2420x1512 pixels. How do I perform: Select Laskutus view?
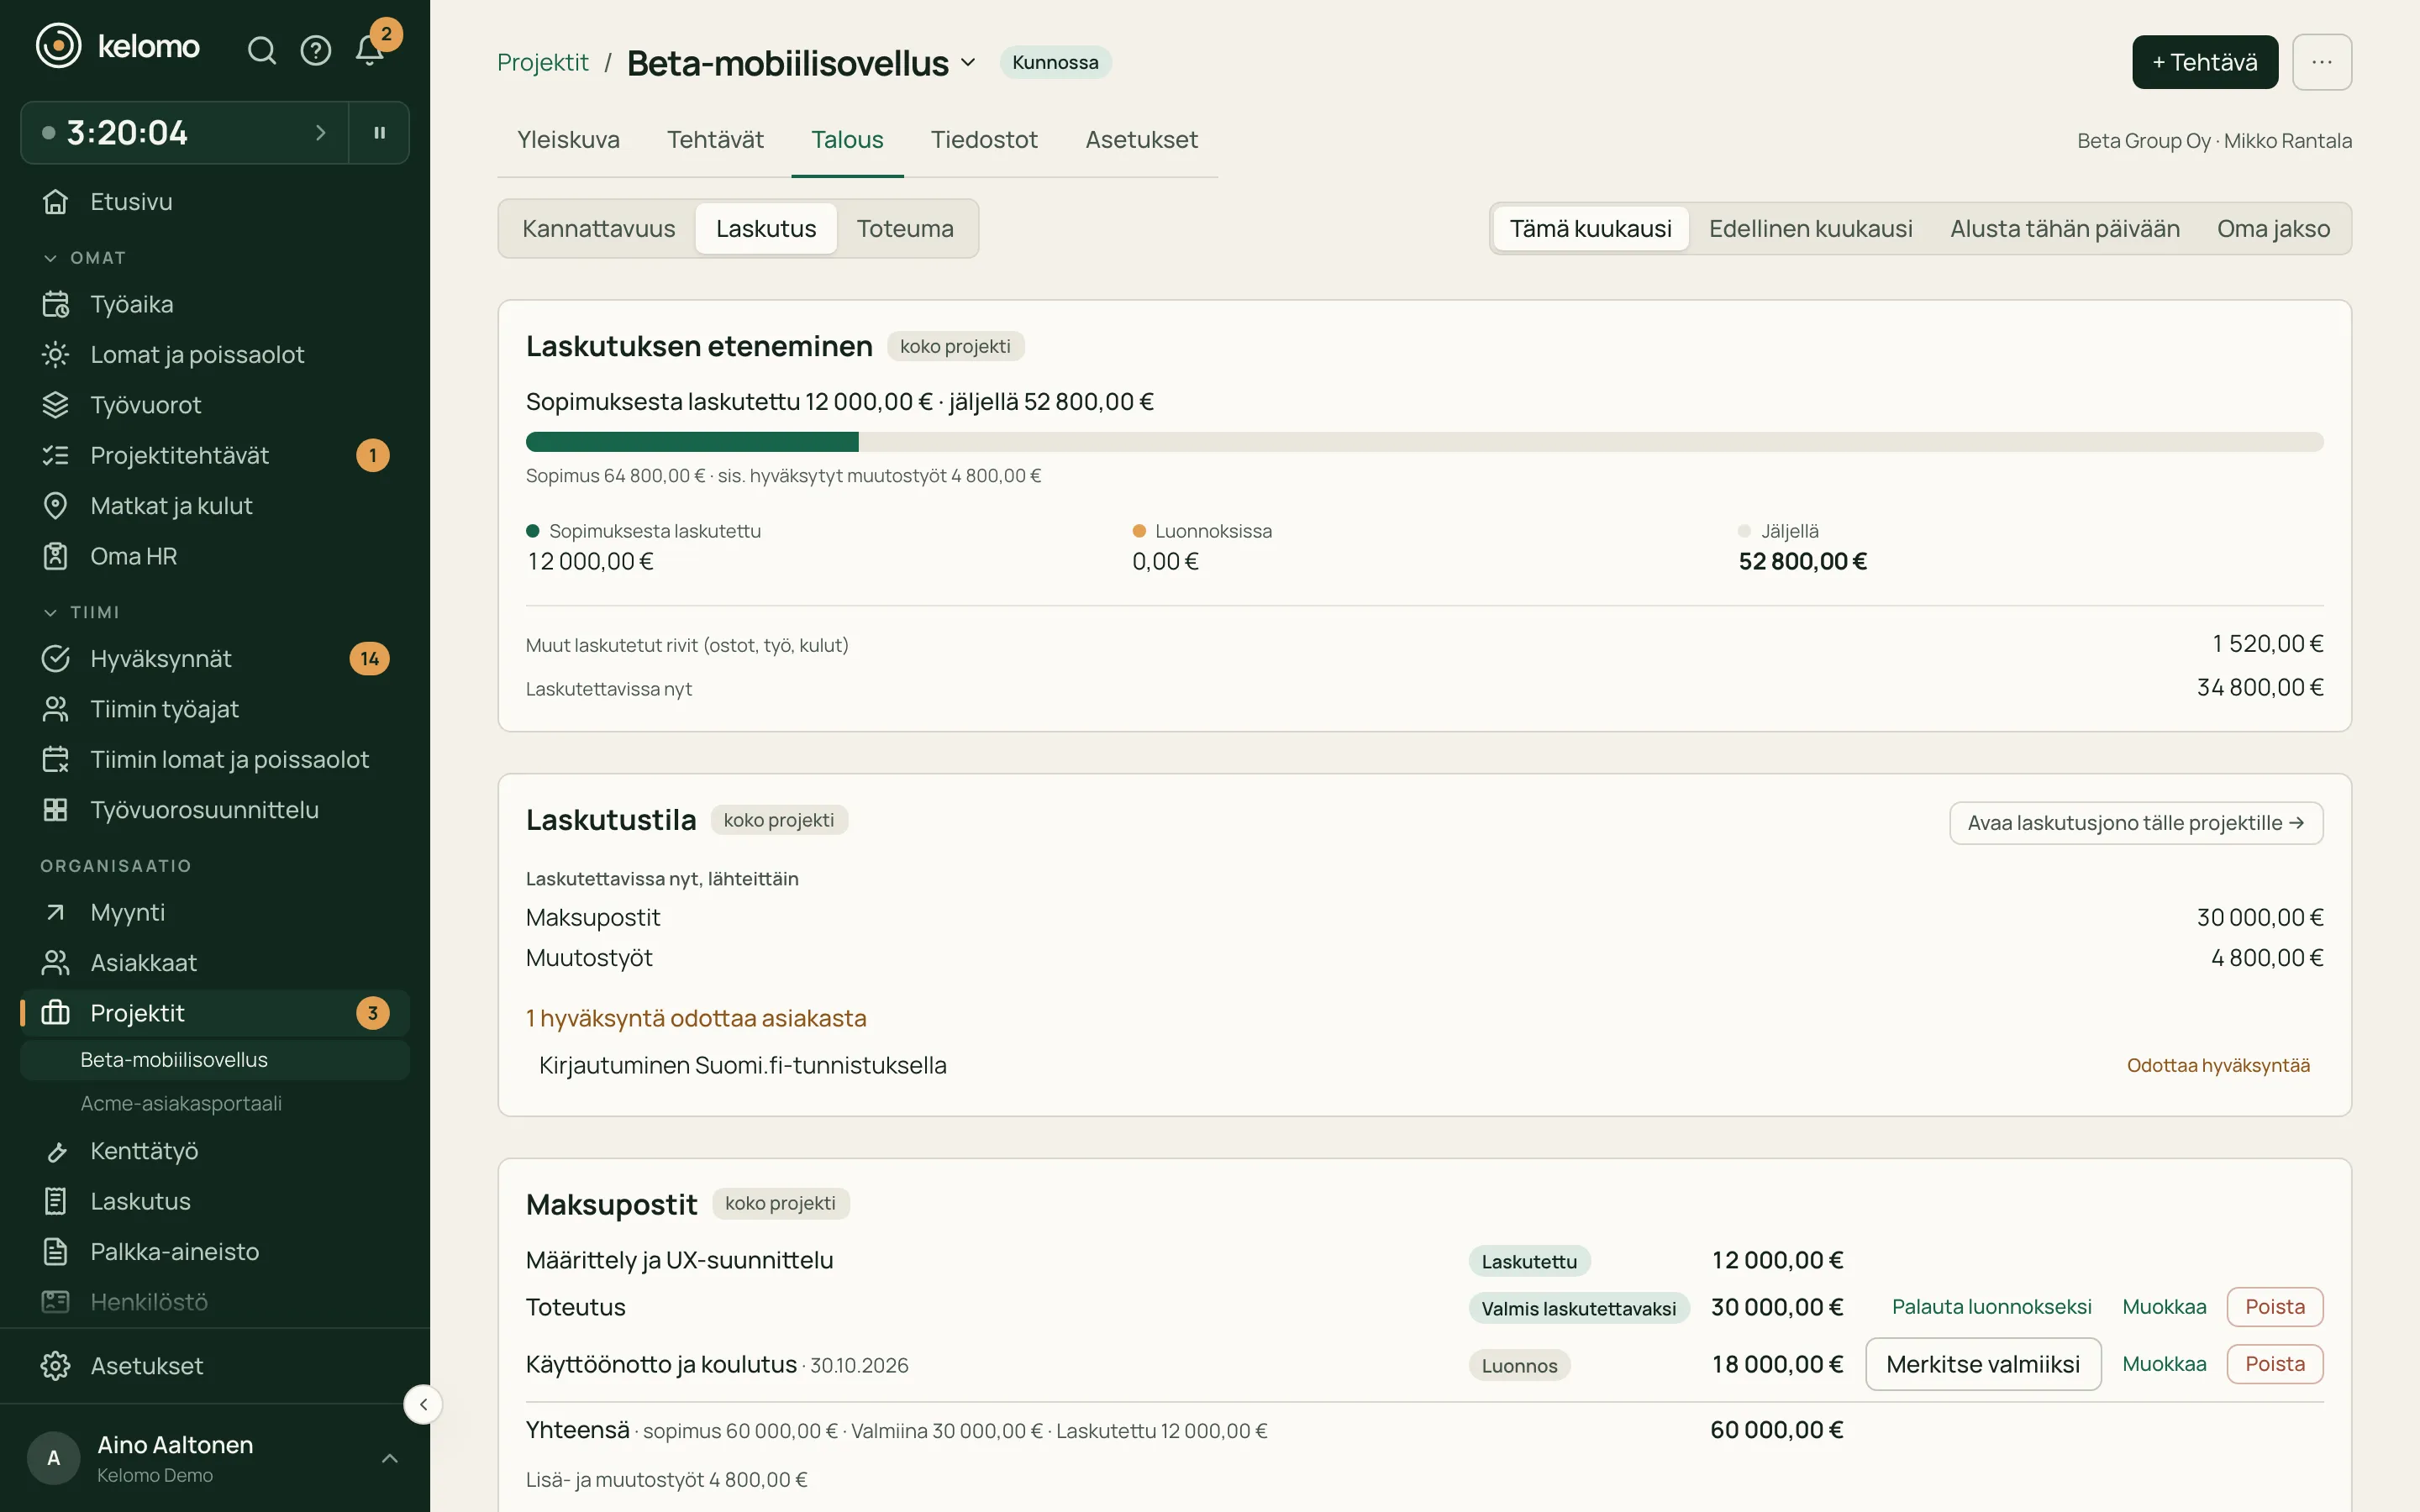tap(766, 229)
